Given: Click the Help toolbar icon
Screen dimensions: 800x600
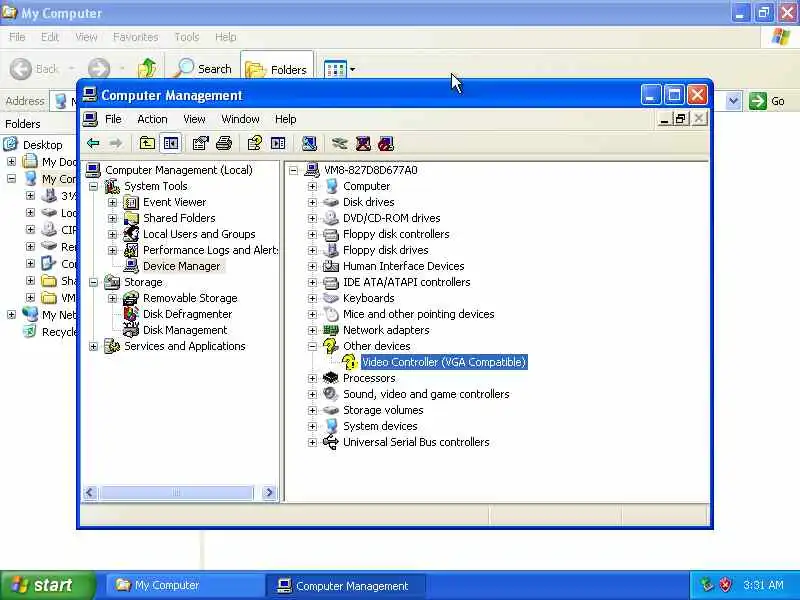Looking at the screenshot, I should click(x=255, y=143).
